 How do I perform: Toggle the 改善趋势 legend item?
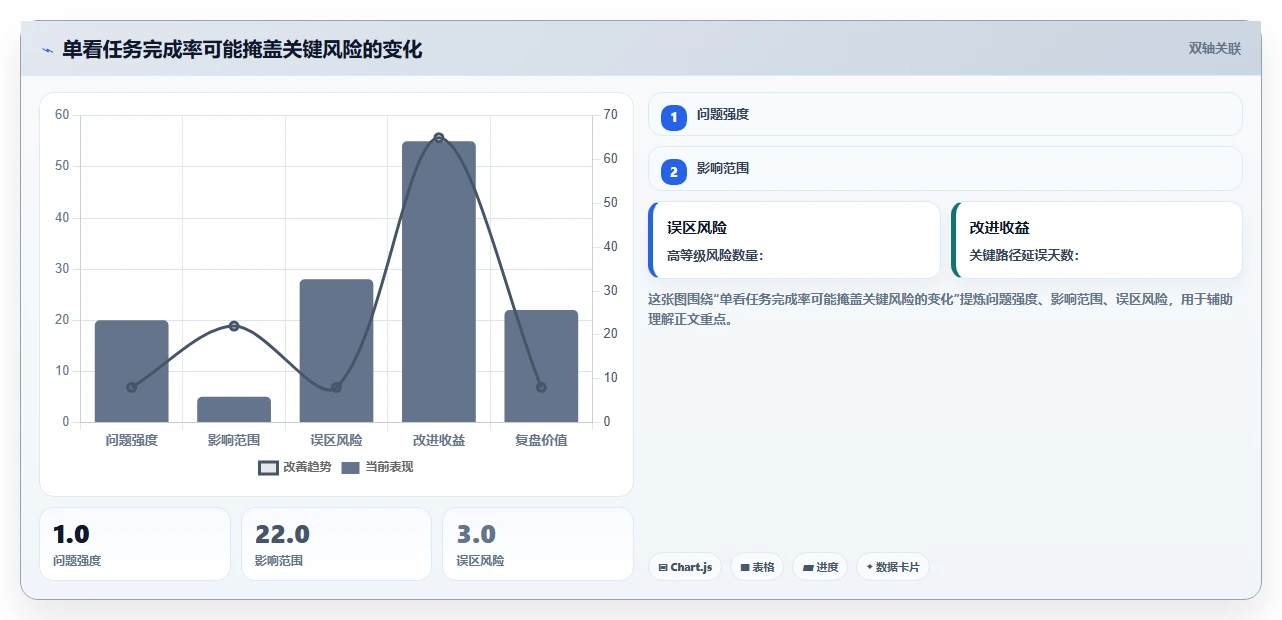click(294, 467)
